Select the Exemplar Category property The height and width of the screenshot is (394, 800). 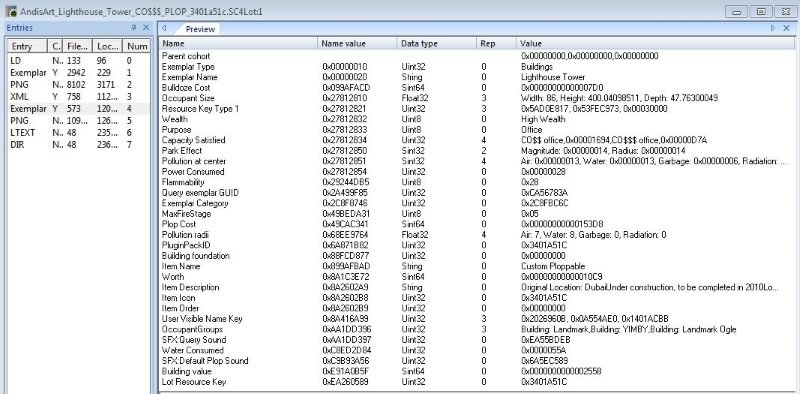(x=477, y=203)
